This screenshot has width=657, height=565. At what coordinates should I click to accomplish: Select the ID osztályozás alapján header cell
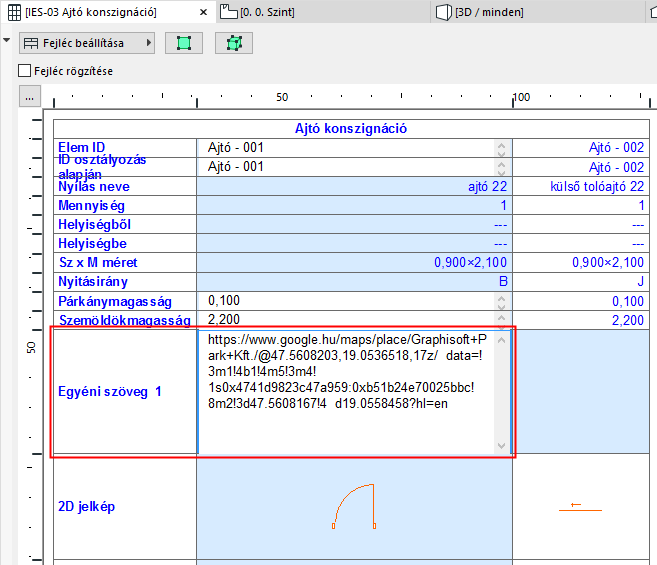click(125, 167)
